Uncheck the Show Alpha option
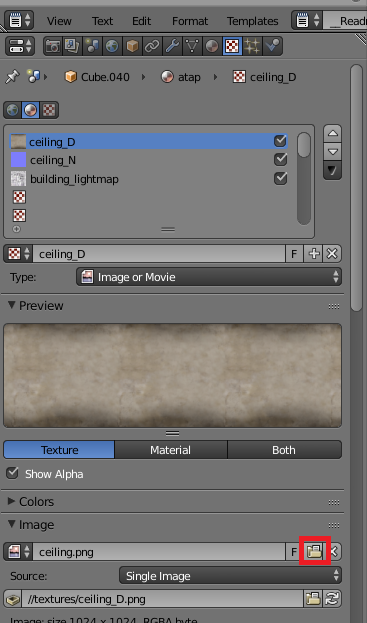 pyautogui.click(x=13, y=473)
